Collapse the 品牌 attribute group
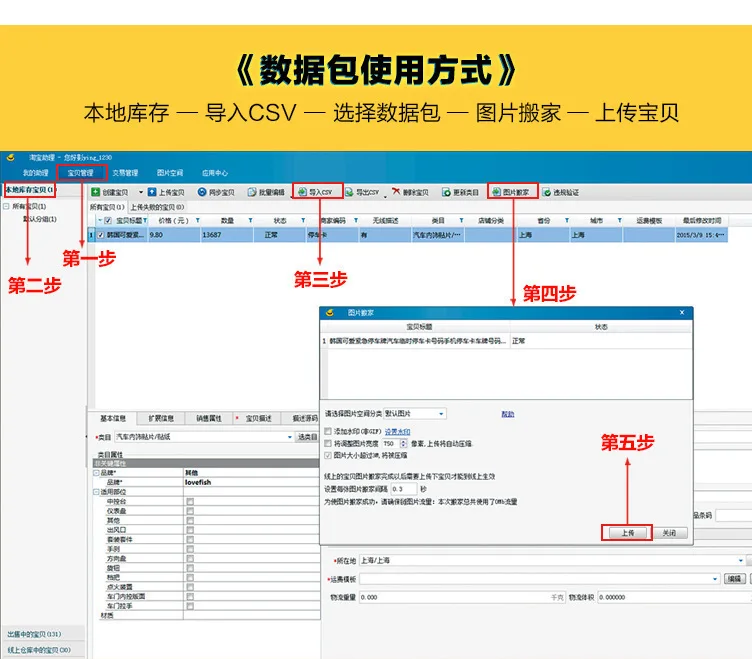Viewport: 752px width, 659px height. [x=96, y=472]
